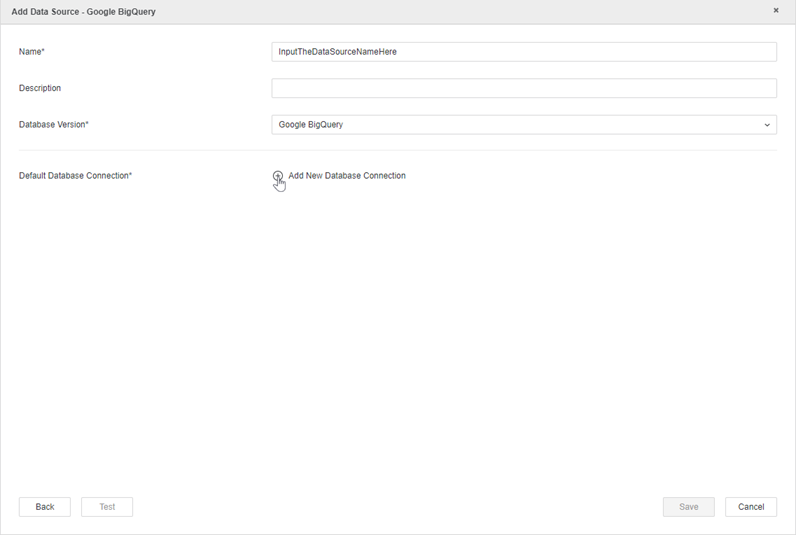Click the Default Database Connection* label
Screen dimensions: 796x535
click(x=75, y=176)
